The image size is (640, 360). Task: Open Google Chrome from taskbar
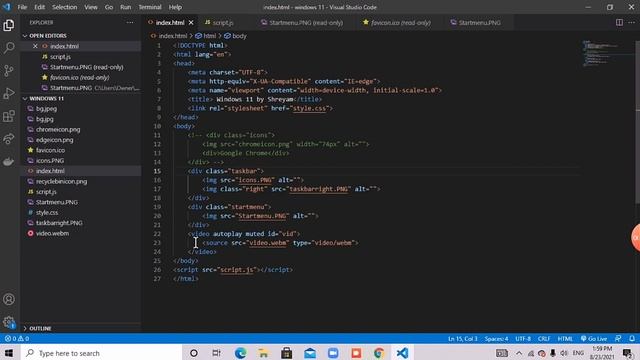pos(379,353)
